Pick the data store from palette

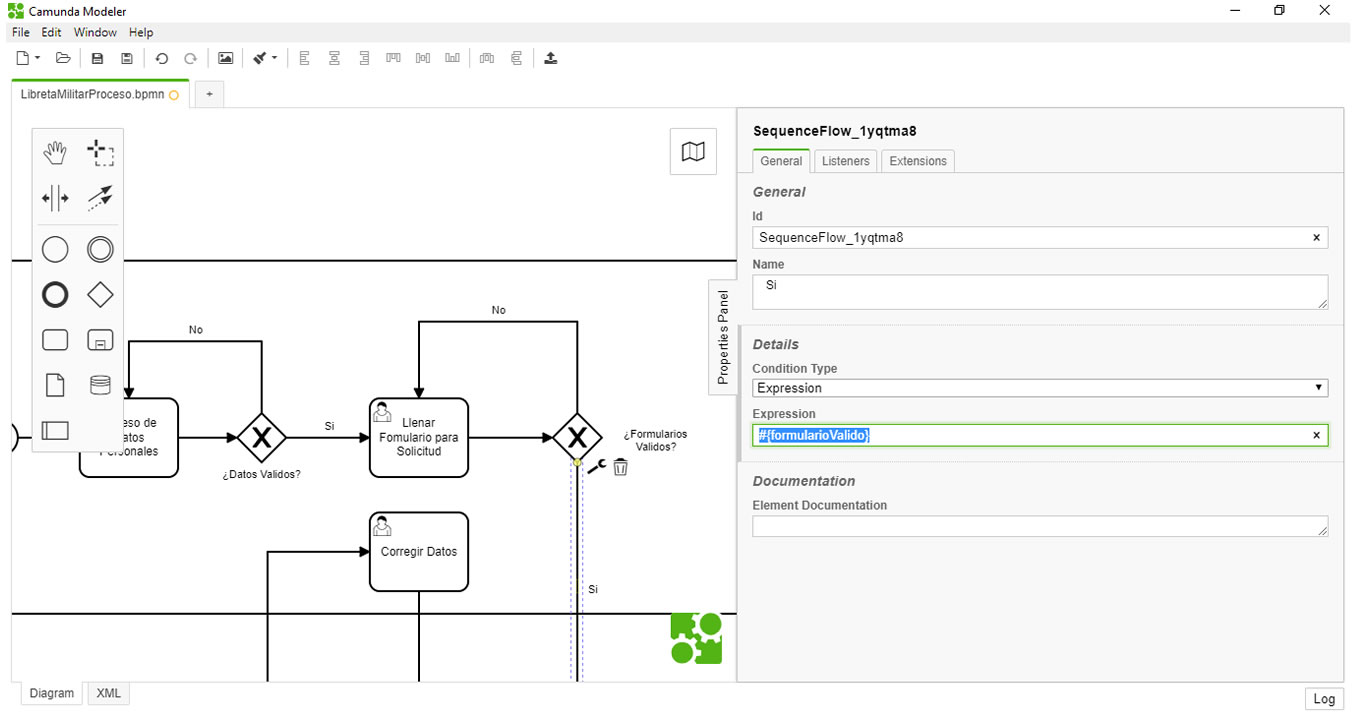tap(100, 385)
